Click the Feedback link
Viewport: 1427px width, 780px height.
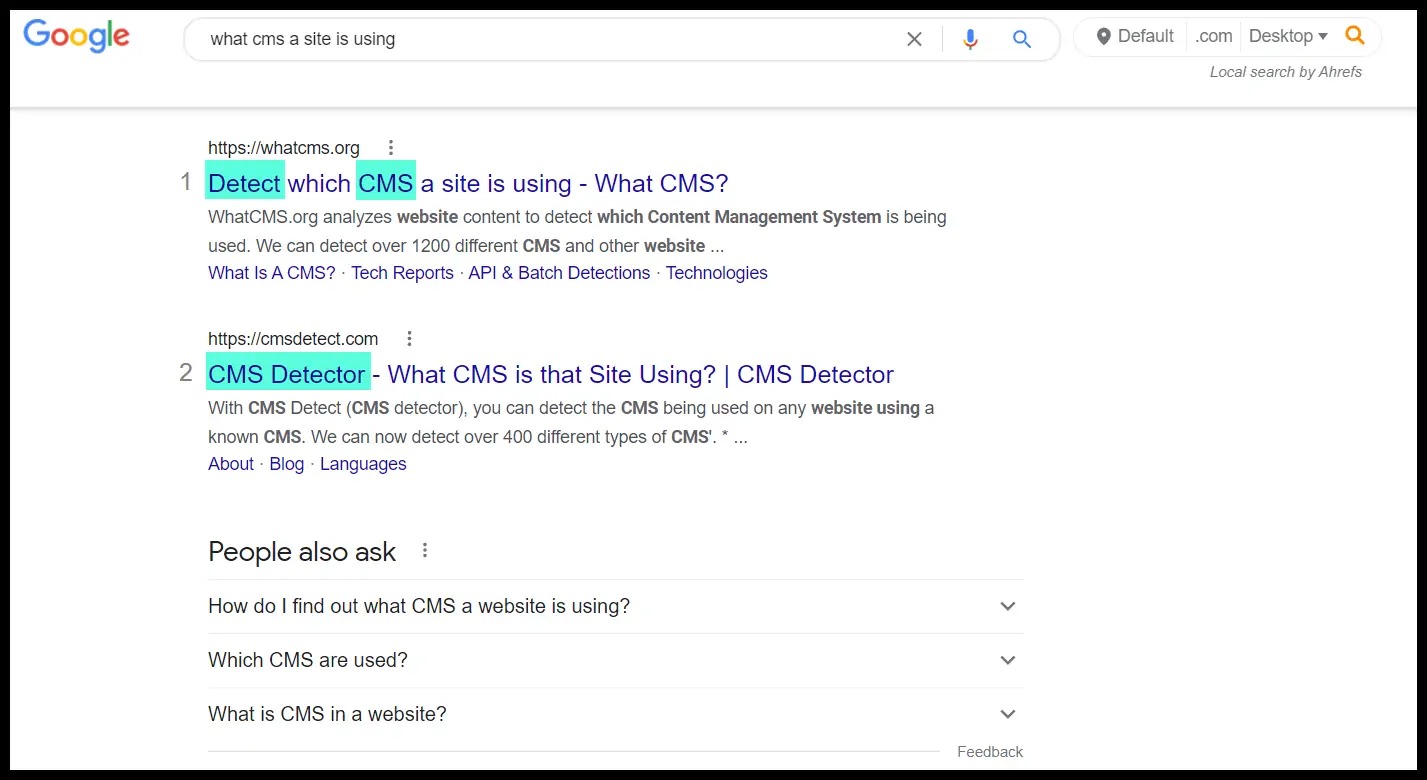pos(989,752)
